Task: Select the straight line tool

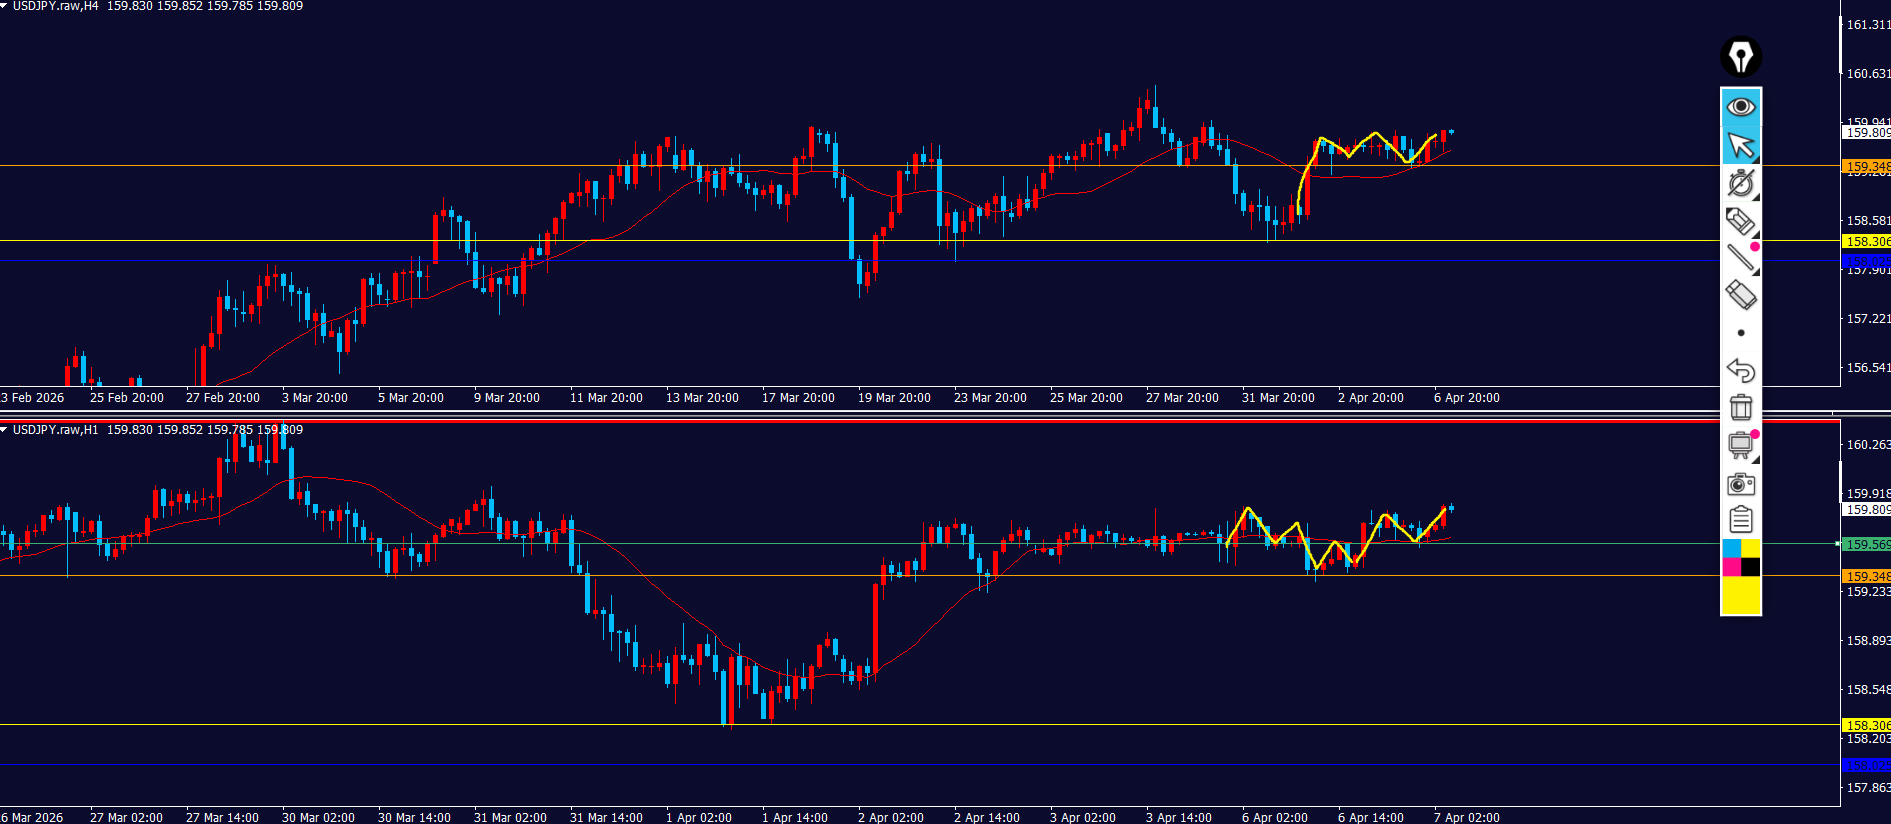Action: coord(1740,257)
